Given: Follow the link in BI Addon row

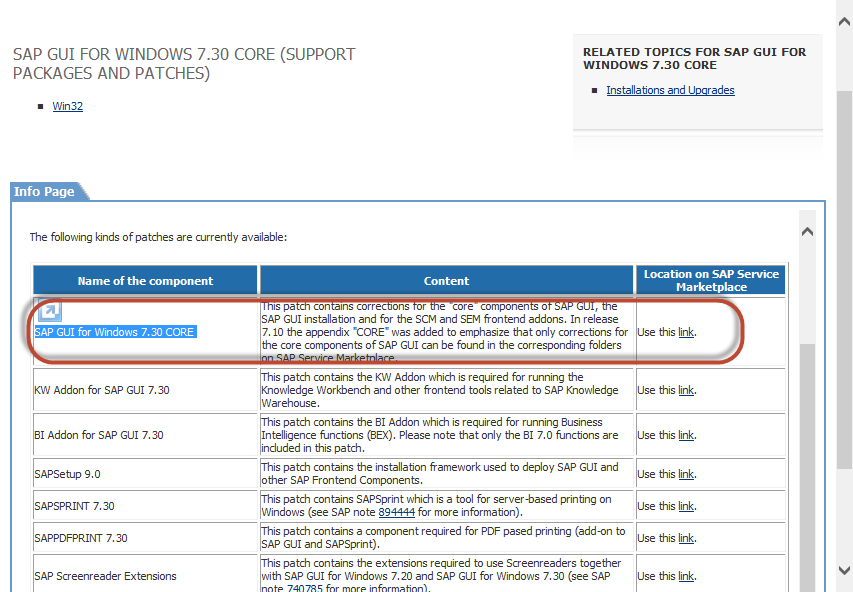Looking at the screenshot, I should pyautogui.click(x=686, y=435).
